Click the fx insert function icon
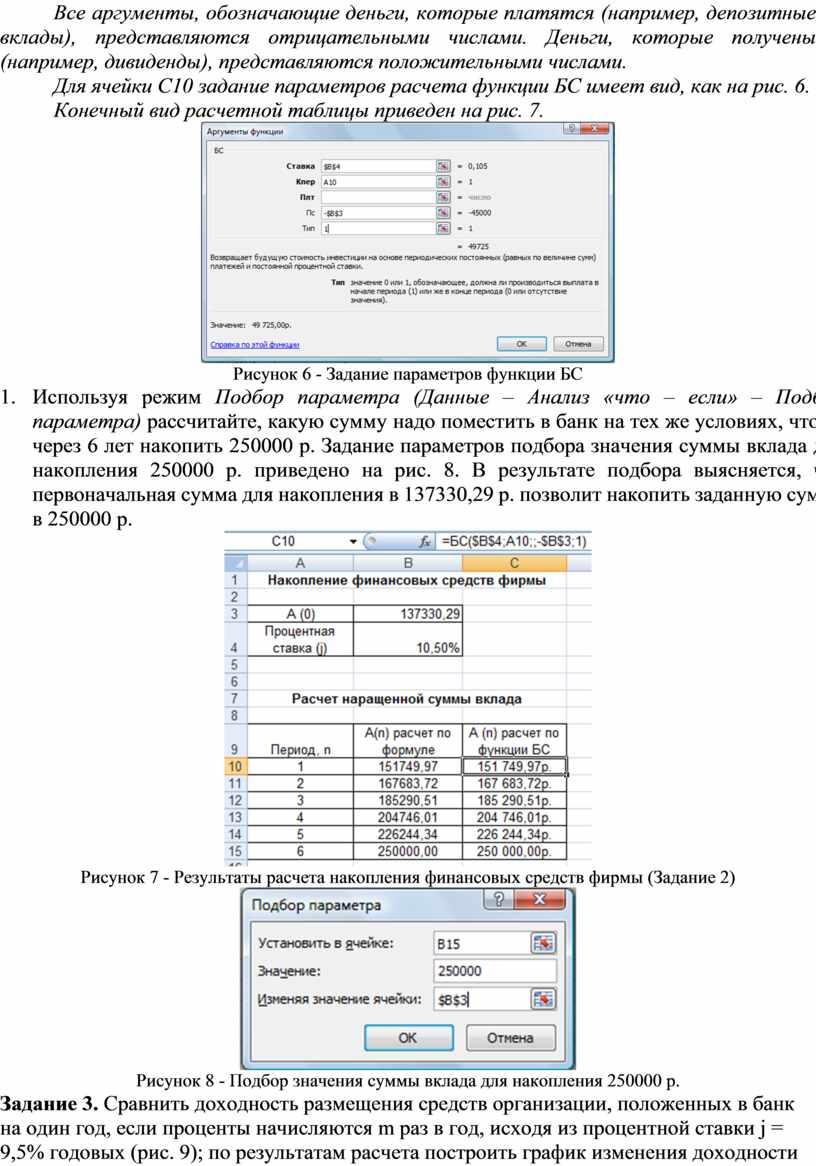Viewport: 816px width, 1166px height. pos(425,541)
